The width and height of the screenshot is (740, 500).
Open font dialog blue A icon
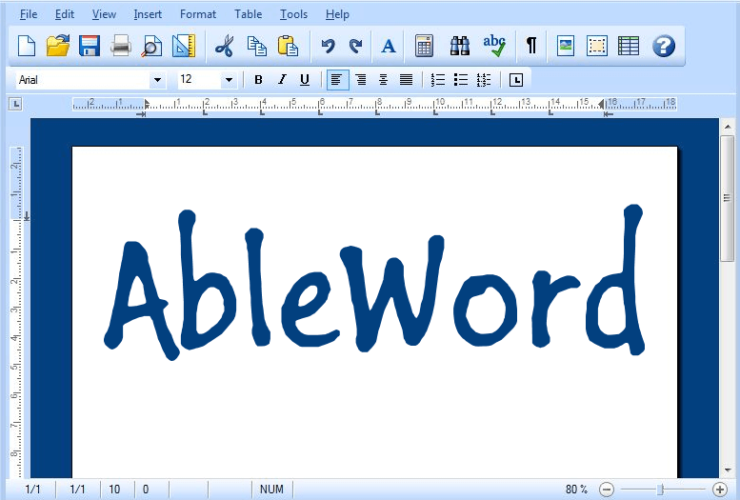(x=388, y=46)
